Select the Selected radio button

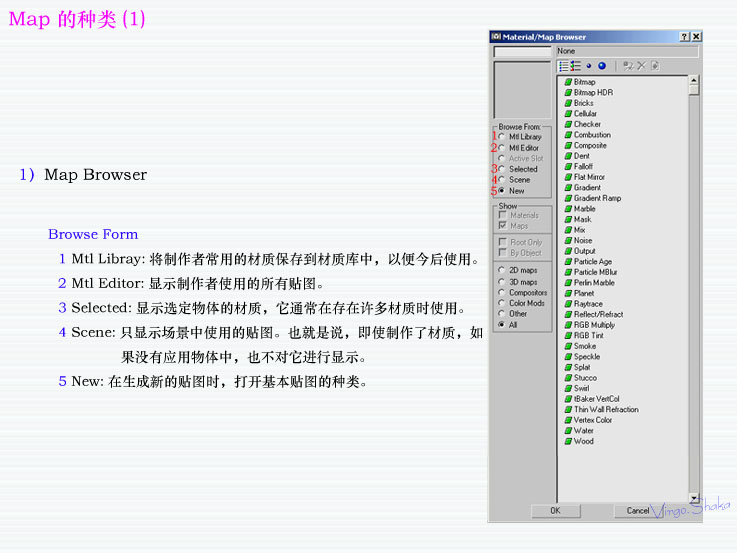502,169
